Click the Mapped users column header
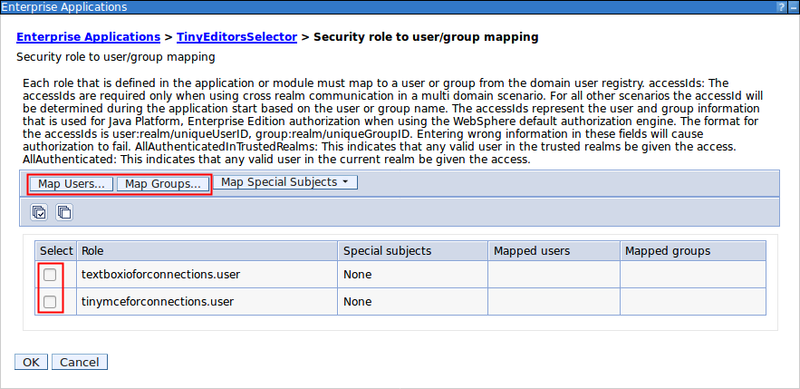Image resolution: width=800 pixels, height=389 pixels. pos(554,251)
